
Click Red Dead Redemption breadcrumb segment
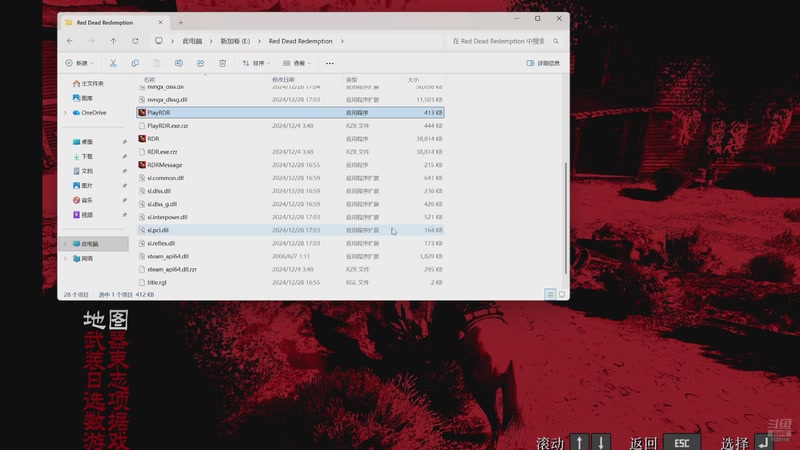tap(301, 41)
